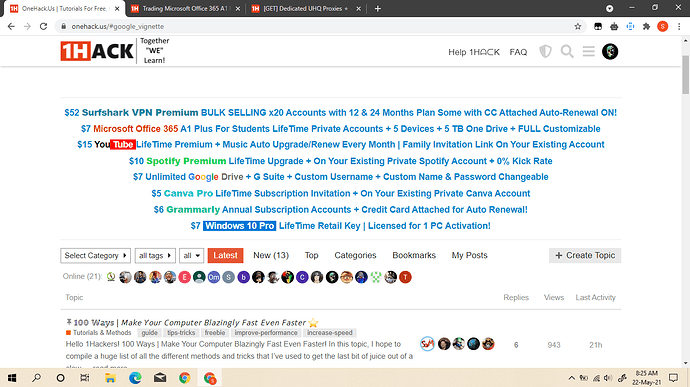Click the 'freebie' tag
Viewport: 690px width, 387px height.
tap(215, 333)
